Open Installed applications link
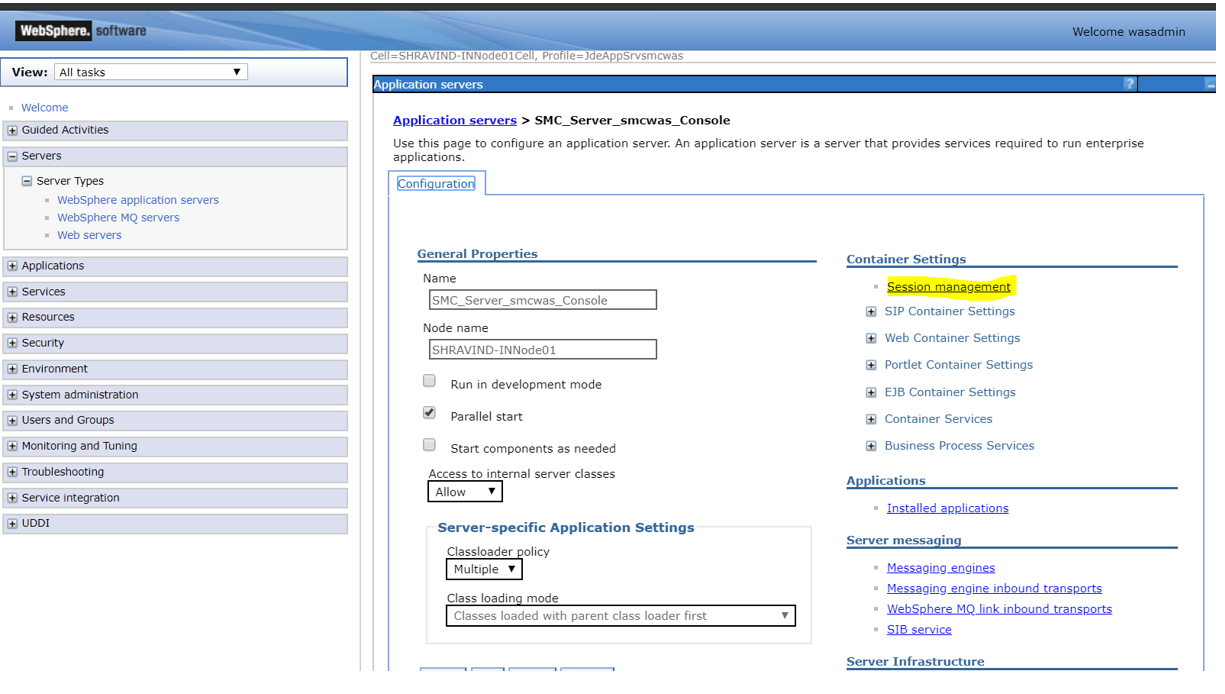The image size is (1225, 694). click(x=948, y=508)
